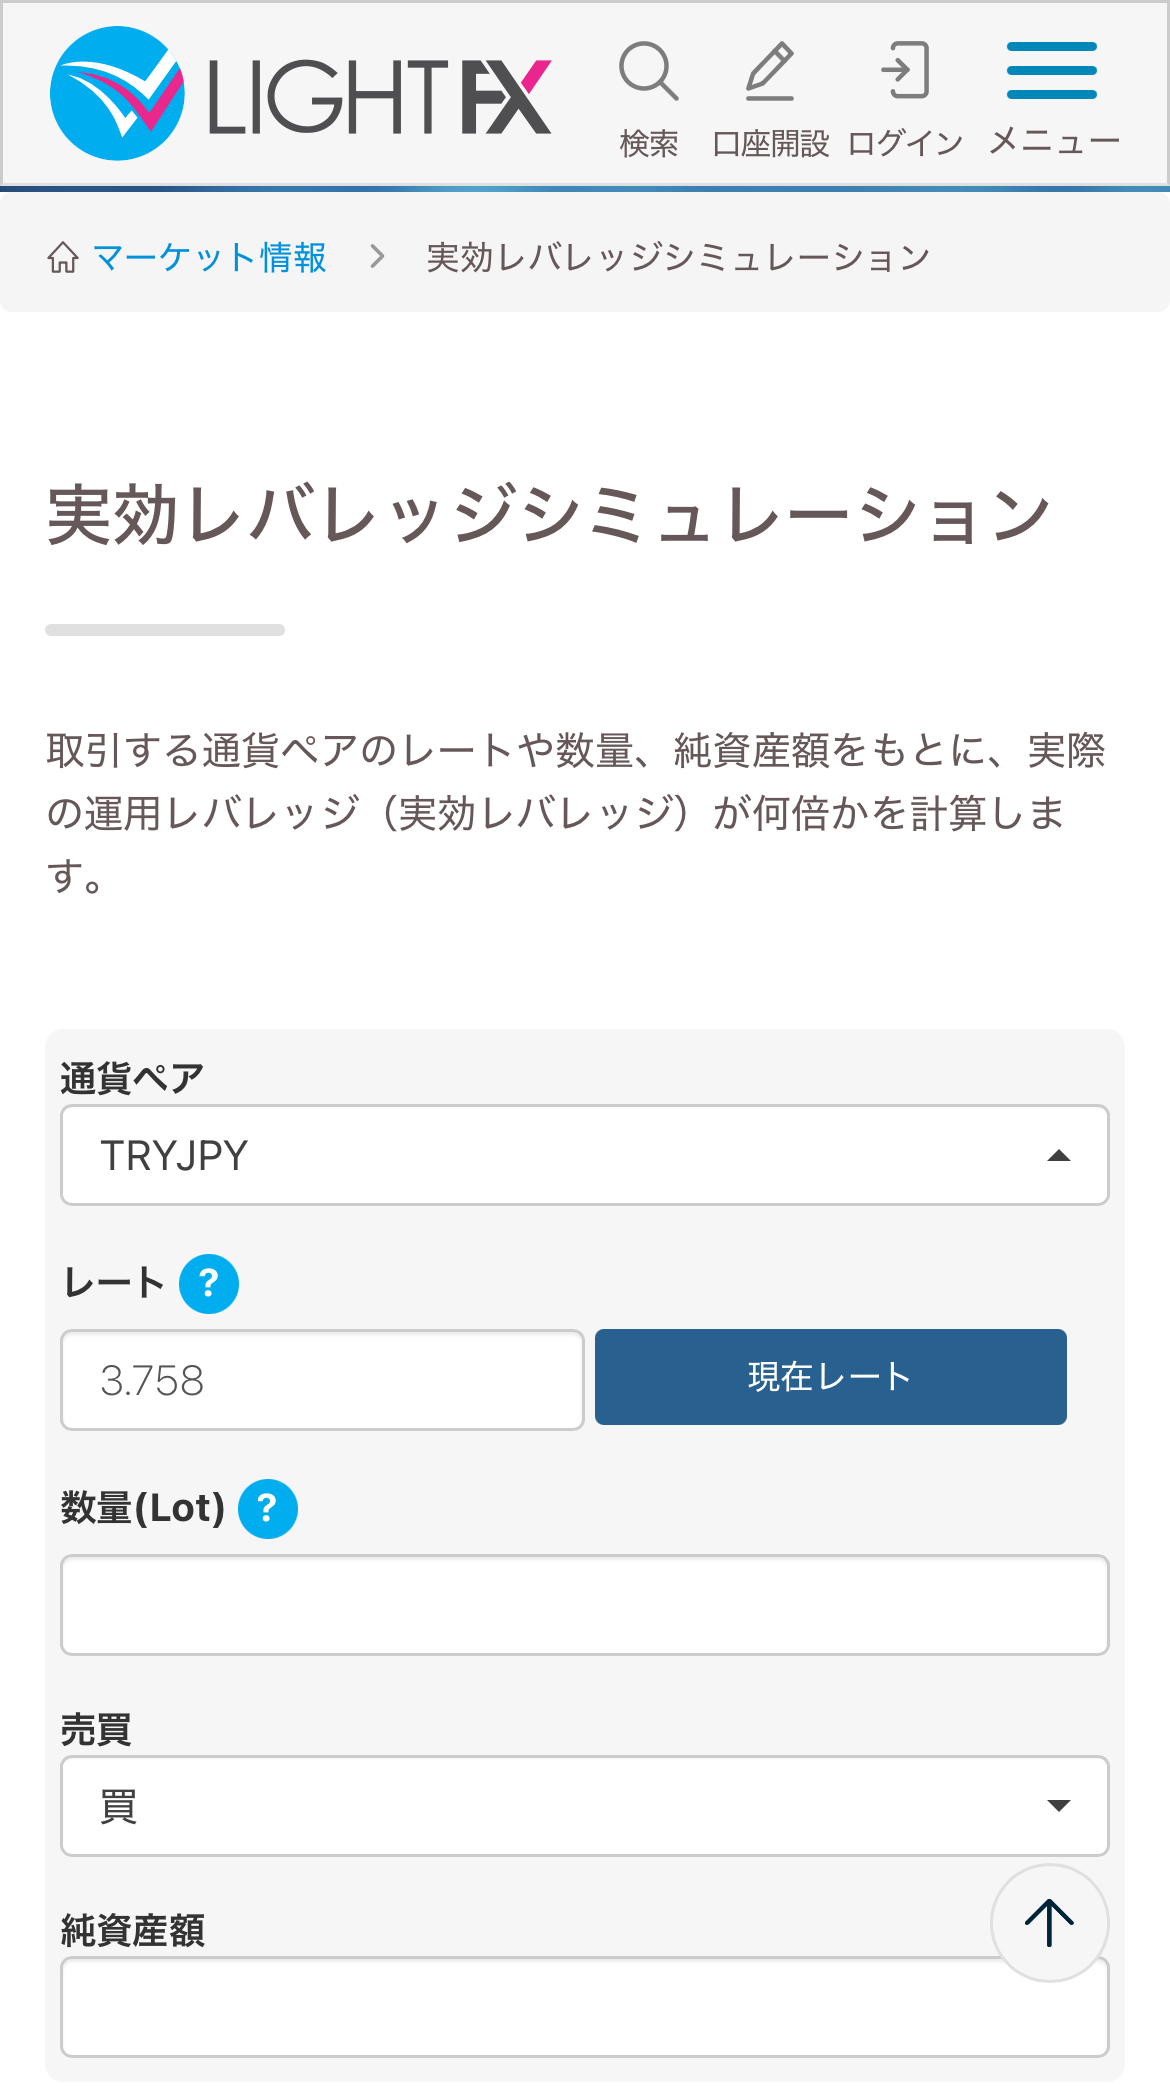This screenshot has width=1170, height=2086.
Task: Click the scroll-to-top arrow button
Action: (1049, 1922)
